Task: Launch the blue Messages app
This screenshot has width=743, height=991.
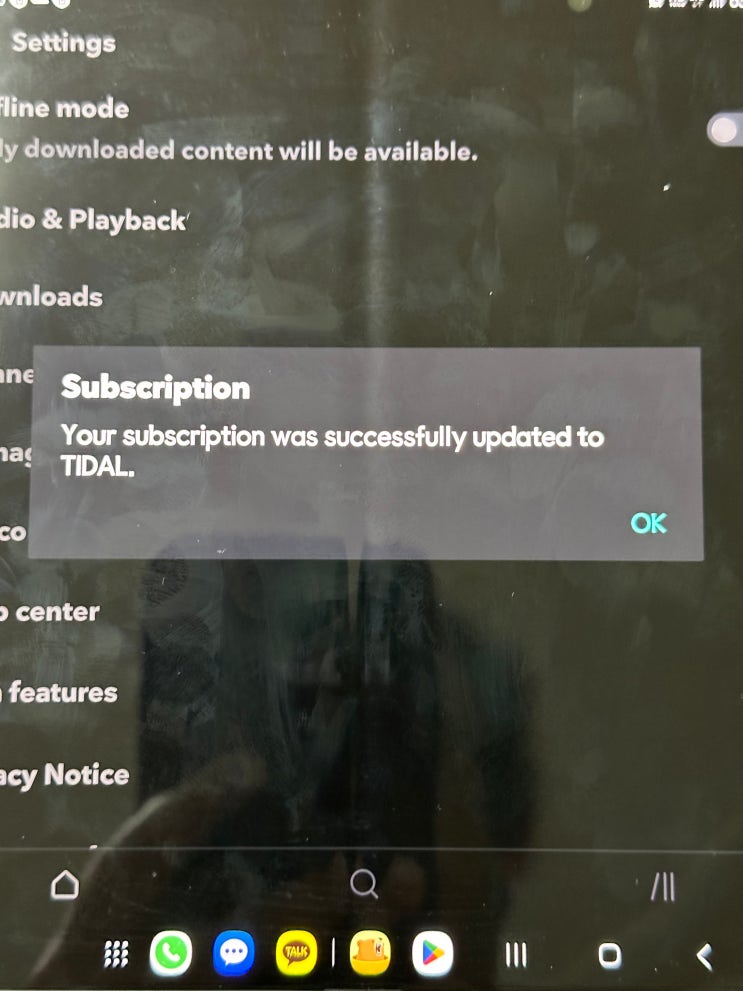Action: pyautogui.click(x=234, y=953)
